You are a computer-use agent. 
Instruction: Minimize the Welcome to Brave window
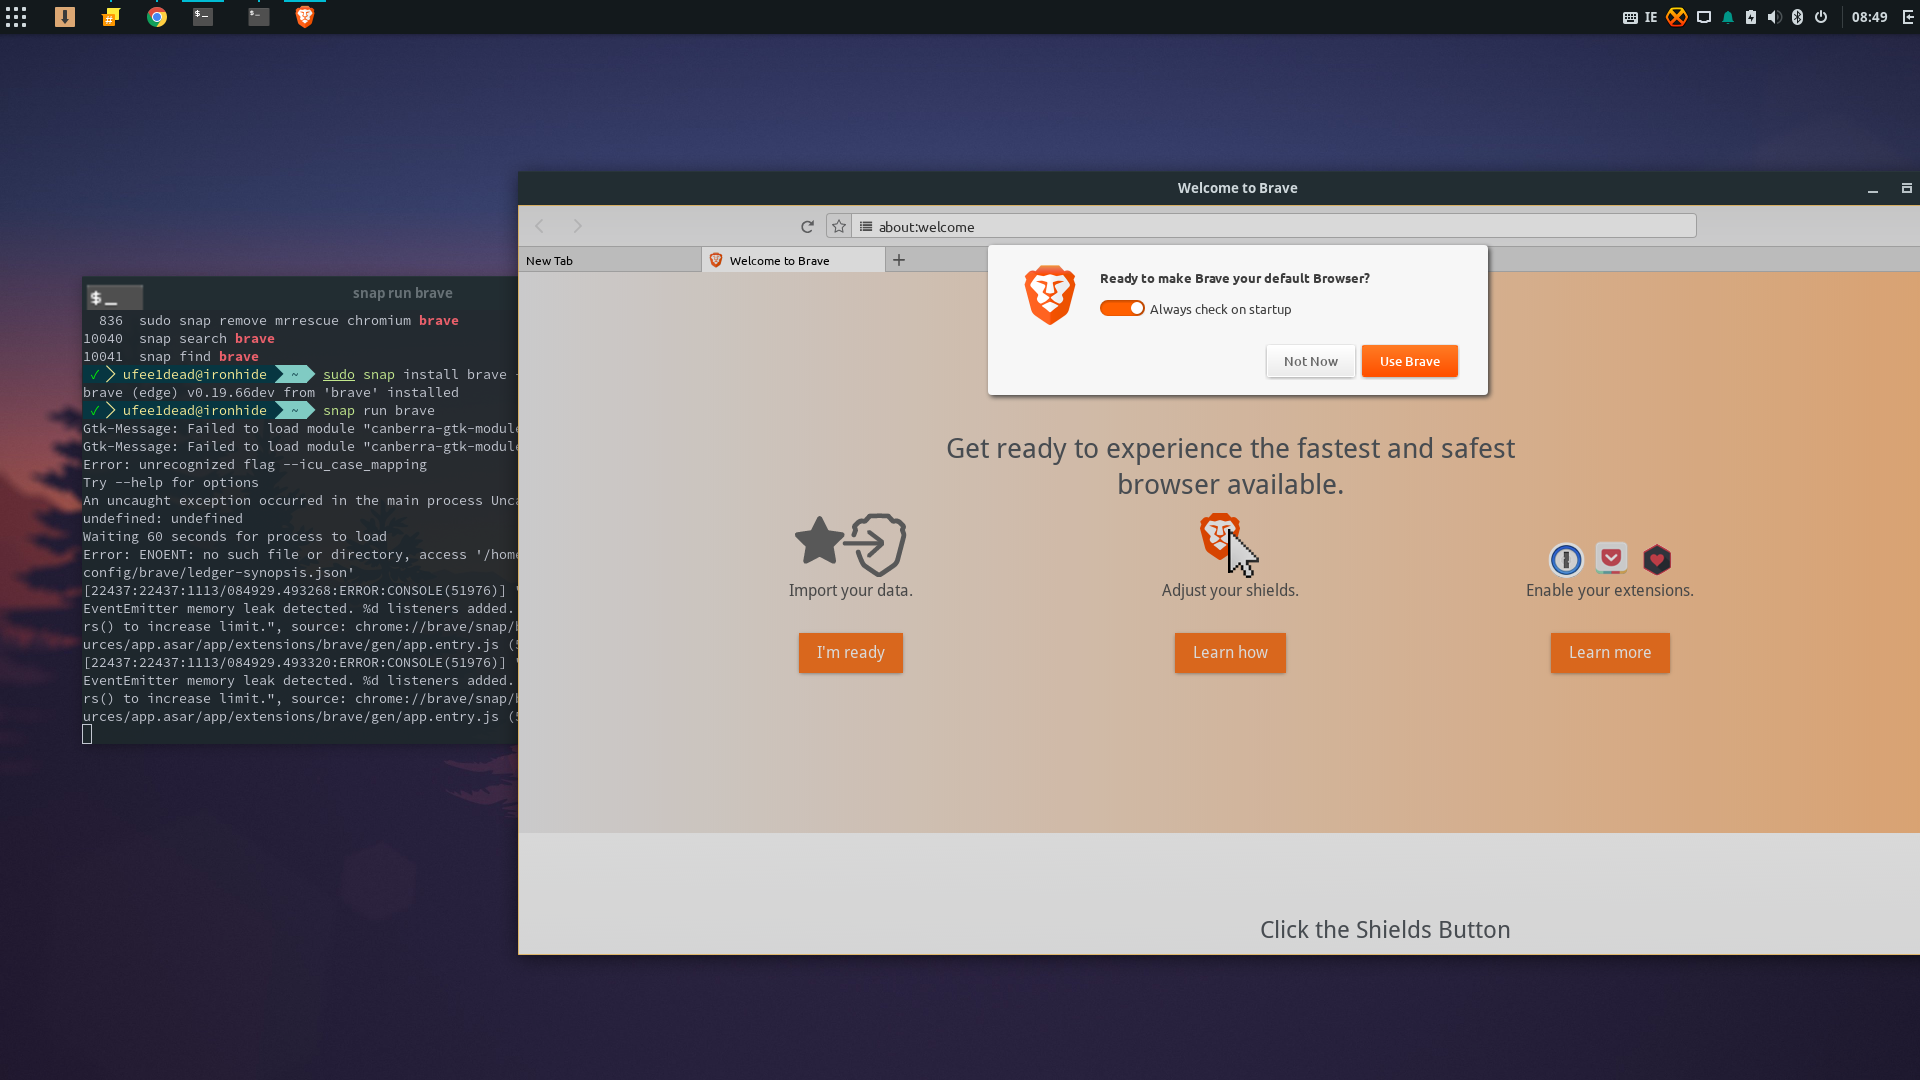1873,189
